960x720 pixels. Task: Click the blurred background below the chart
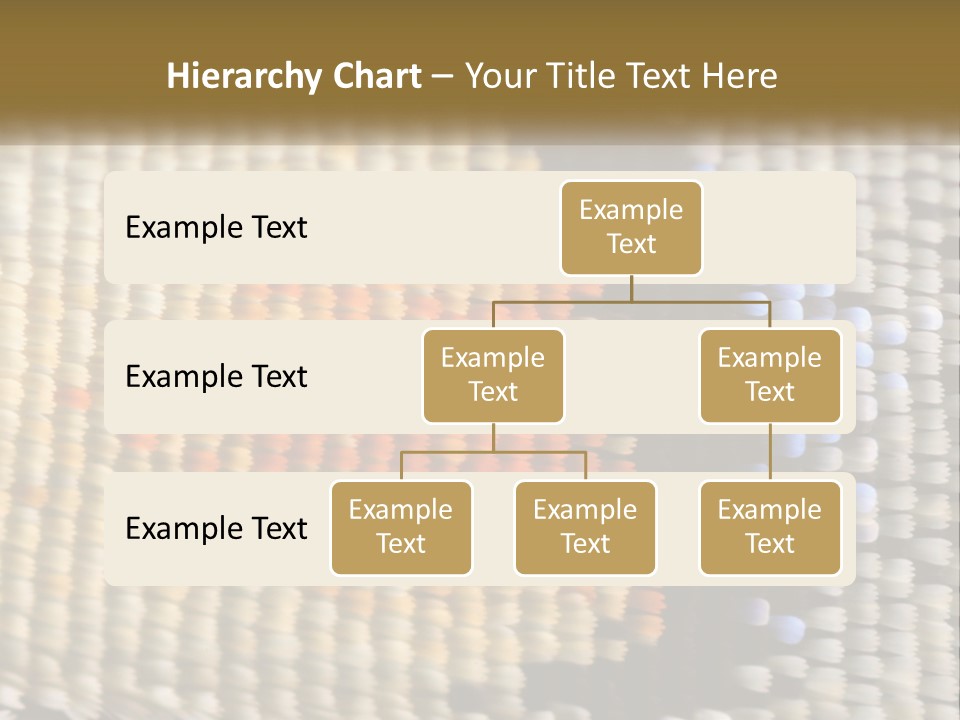480,650
